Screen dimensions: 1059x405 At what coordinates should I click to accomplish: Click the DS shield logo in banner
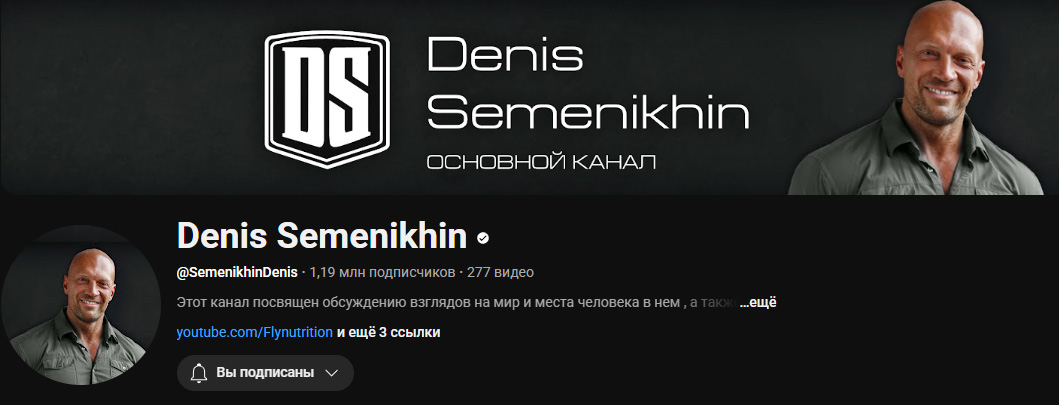coord(327,99)
